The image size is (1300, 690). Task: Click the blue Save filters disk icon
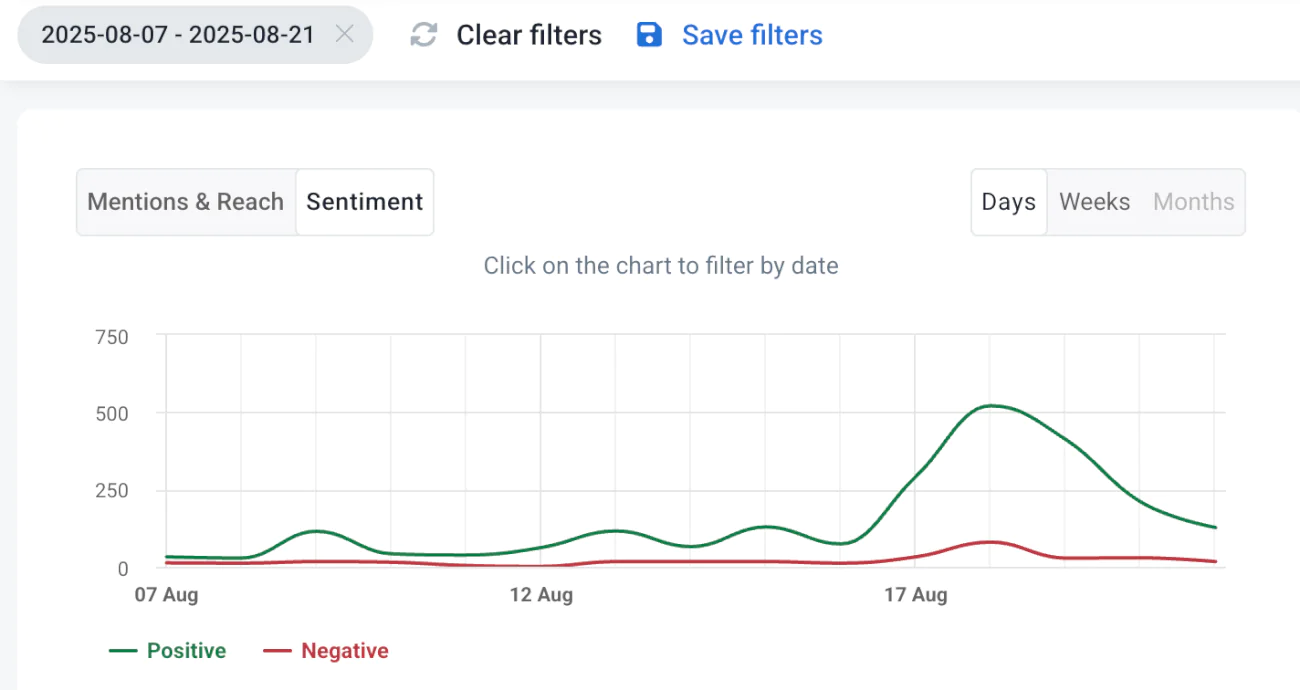point(649,34)
